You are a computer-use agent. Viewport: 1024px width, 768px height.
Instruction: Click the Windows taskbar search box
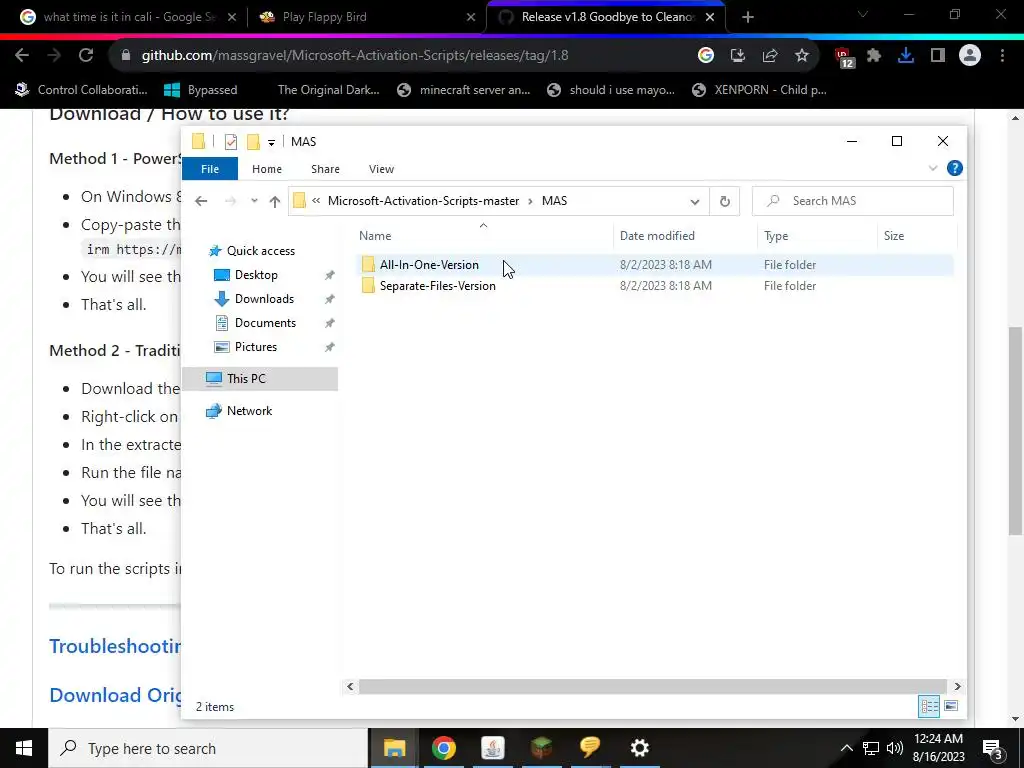point(208,748)
